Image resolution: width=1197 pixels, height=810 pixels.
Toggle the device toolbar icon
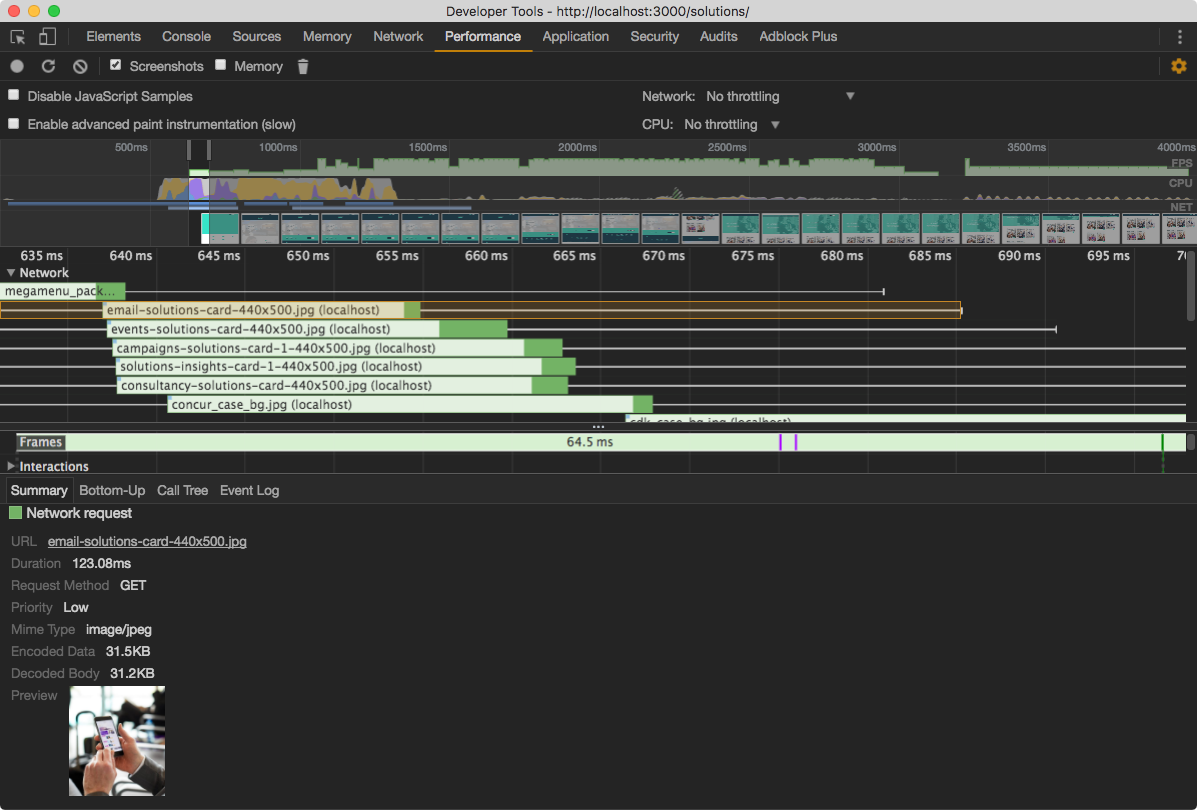[x=47, y=36]
